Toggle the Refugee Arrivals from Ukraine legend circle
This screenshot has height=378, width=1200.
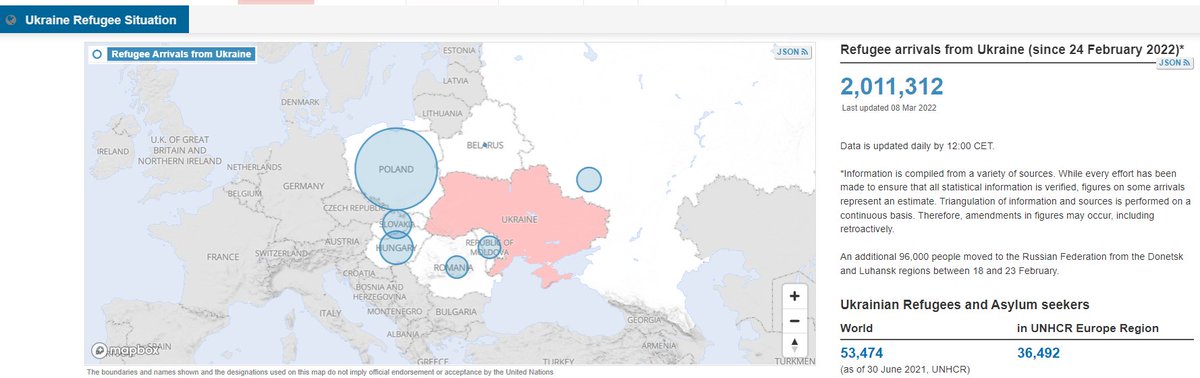point(97,55)
